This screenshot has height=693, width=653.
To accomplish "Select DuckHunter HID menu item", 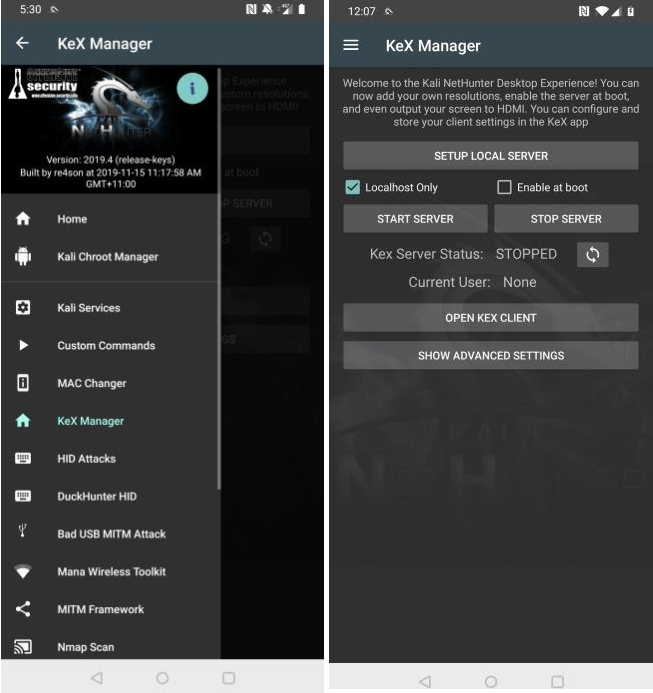I will click(111, 496).
